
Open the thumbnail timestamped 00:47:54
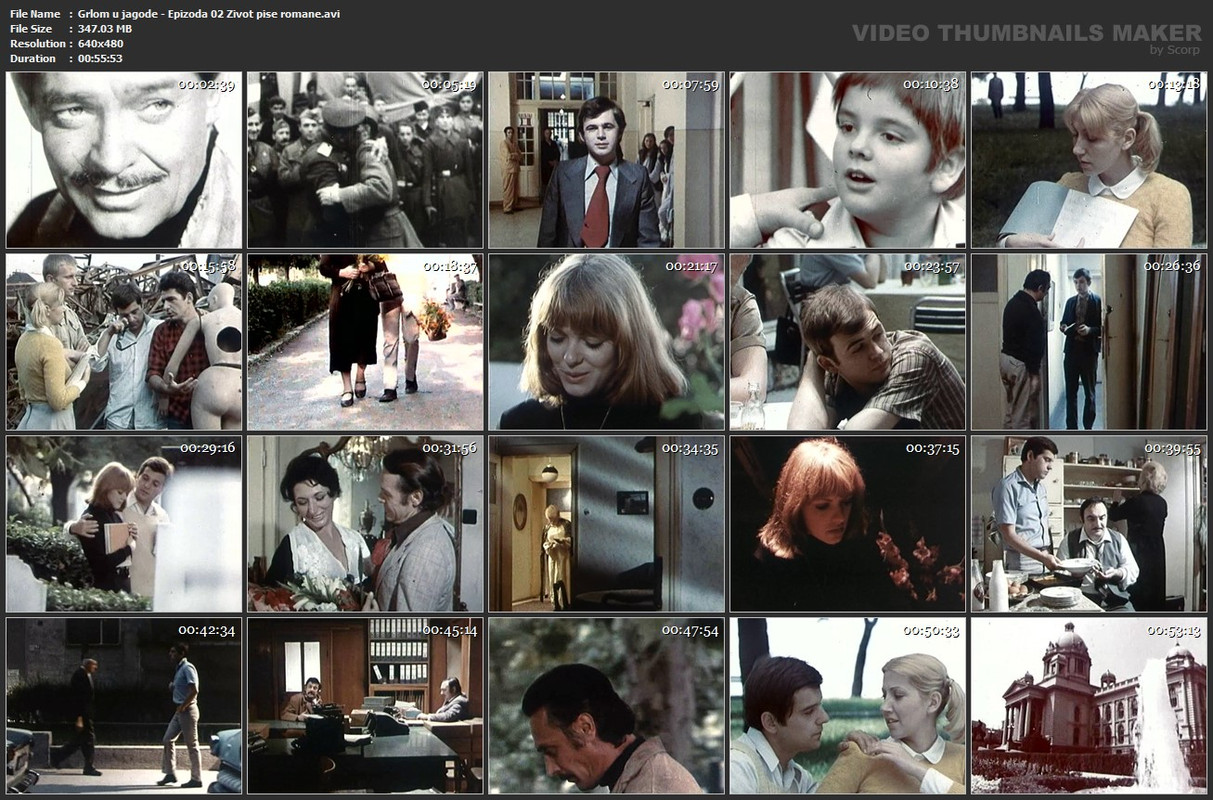pyautogui.click(x=606, y=706)
